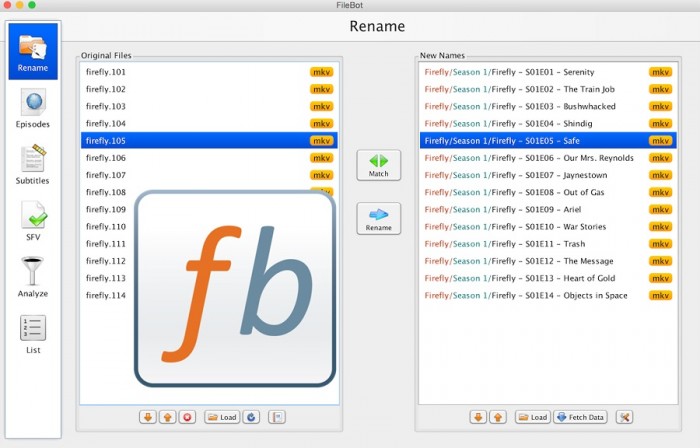Select firefly.104 in Original Files

click(x=209, y=124)
